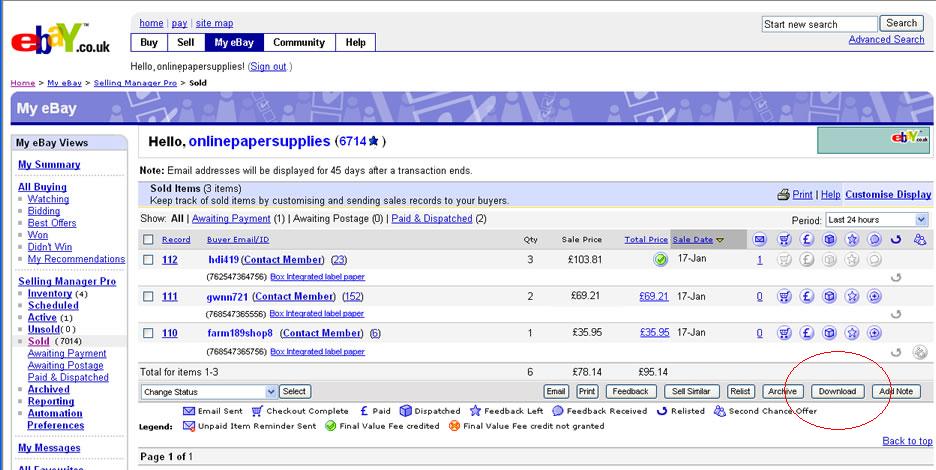This screenshot has width=936, height=470.
Task: Click the Feedback Received header icon
Action: pyautogui.click(x=875, y=239)
